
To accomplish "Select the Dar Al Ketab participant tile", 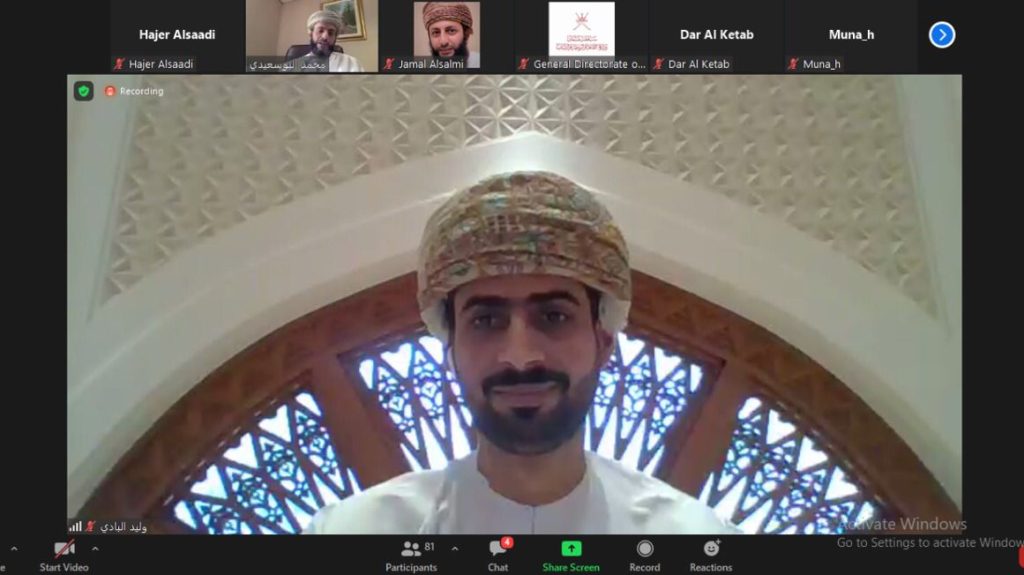I will [x=716, y=35].
